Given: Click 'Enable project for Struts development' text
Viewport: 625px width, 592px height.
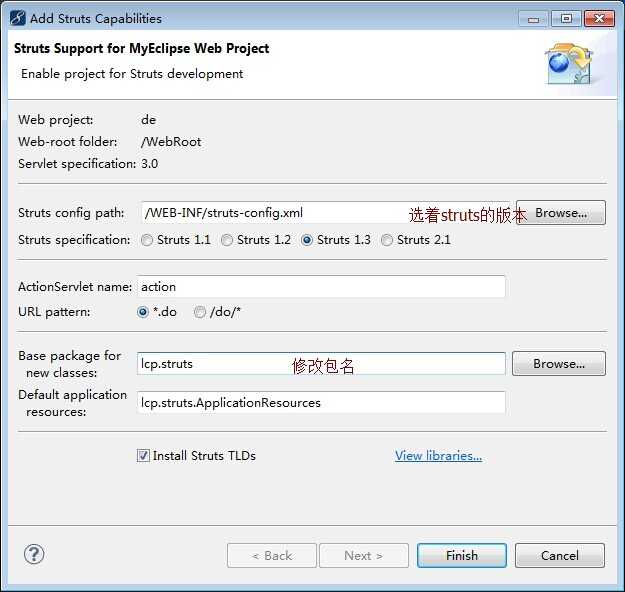Looking at the screenshot, I should [x=132, y=74].
